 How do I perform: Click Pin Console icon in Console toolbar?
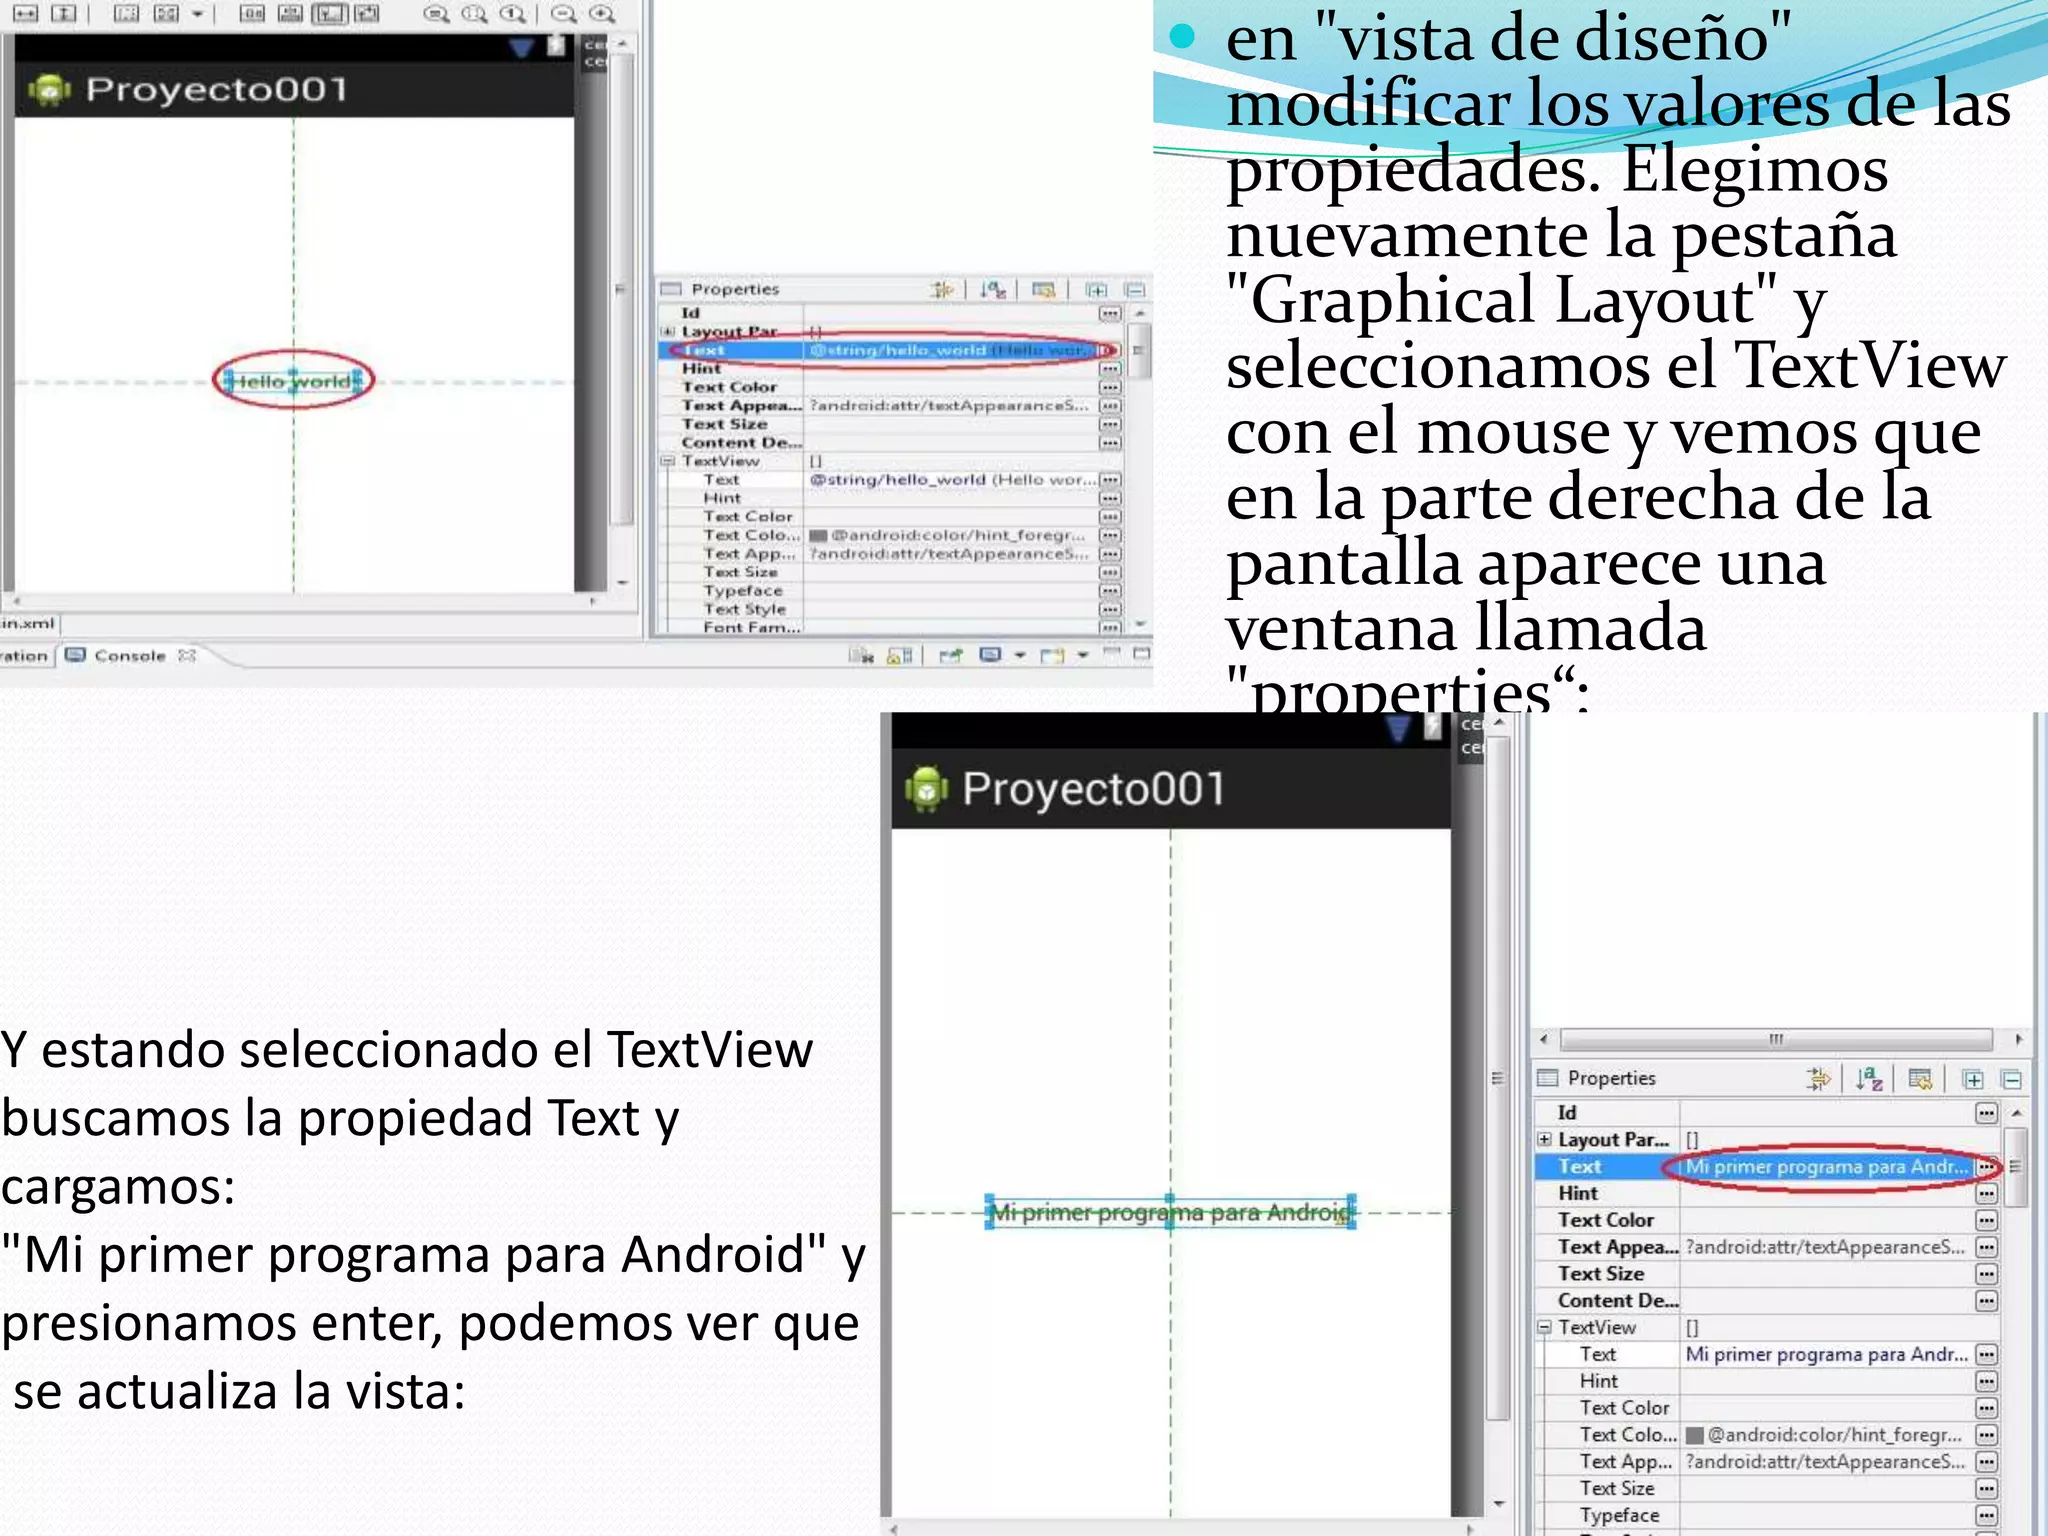pyautogui.click(x=950, y=655)
